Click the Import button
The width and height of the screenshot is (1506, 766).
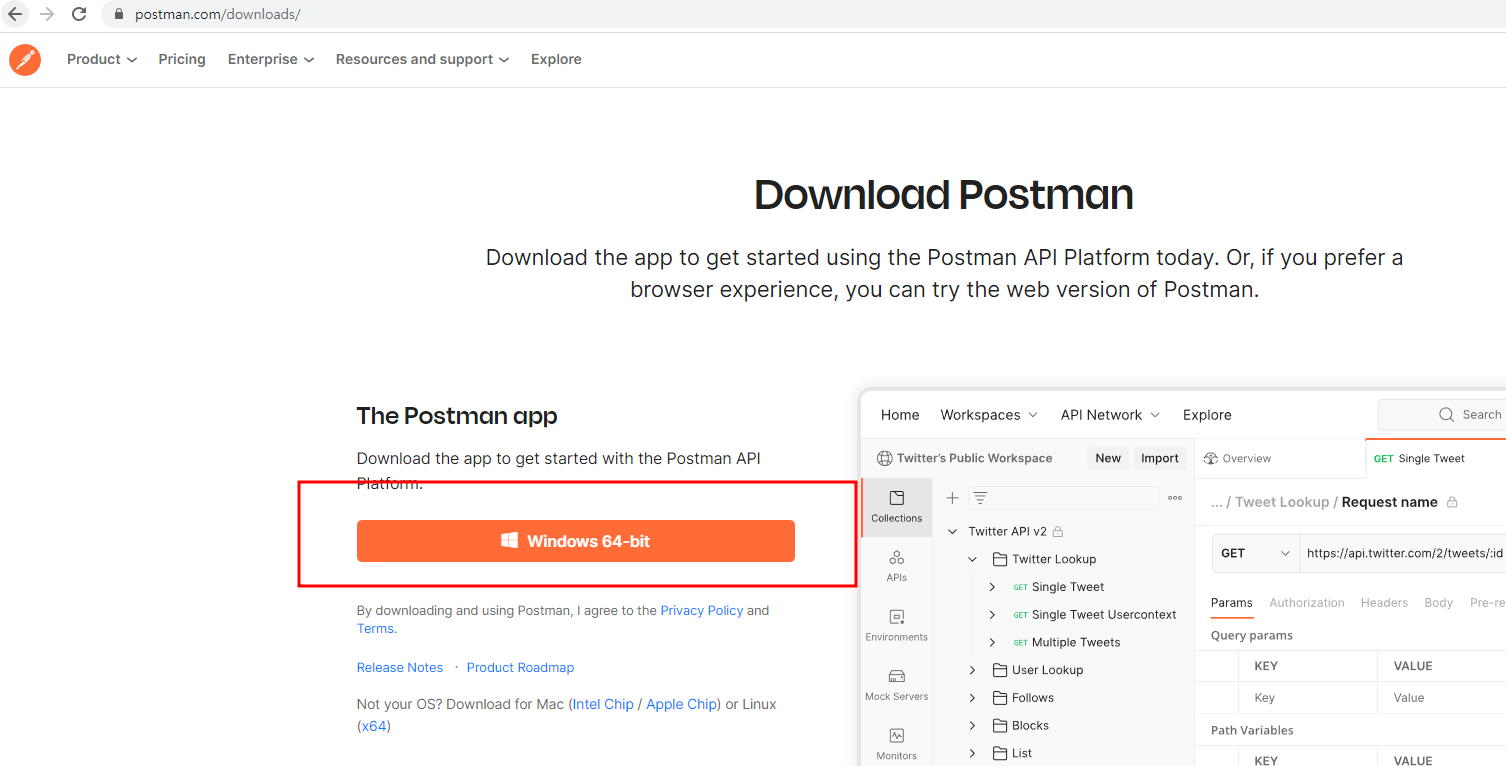click(x=1160, y=458)
